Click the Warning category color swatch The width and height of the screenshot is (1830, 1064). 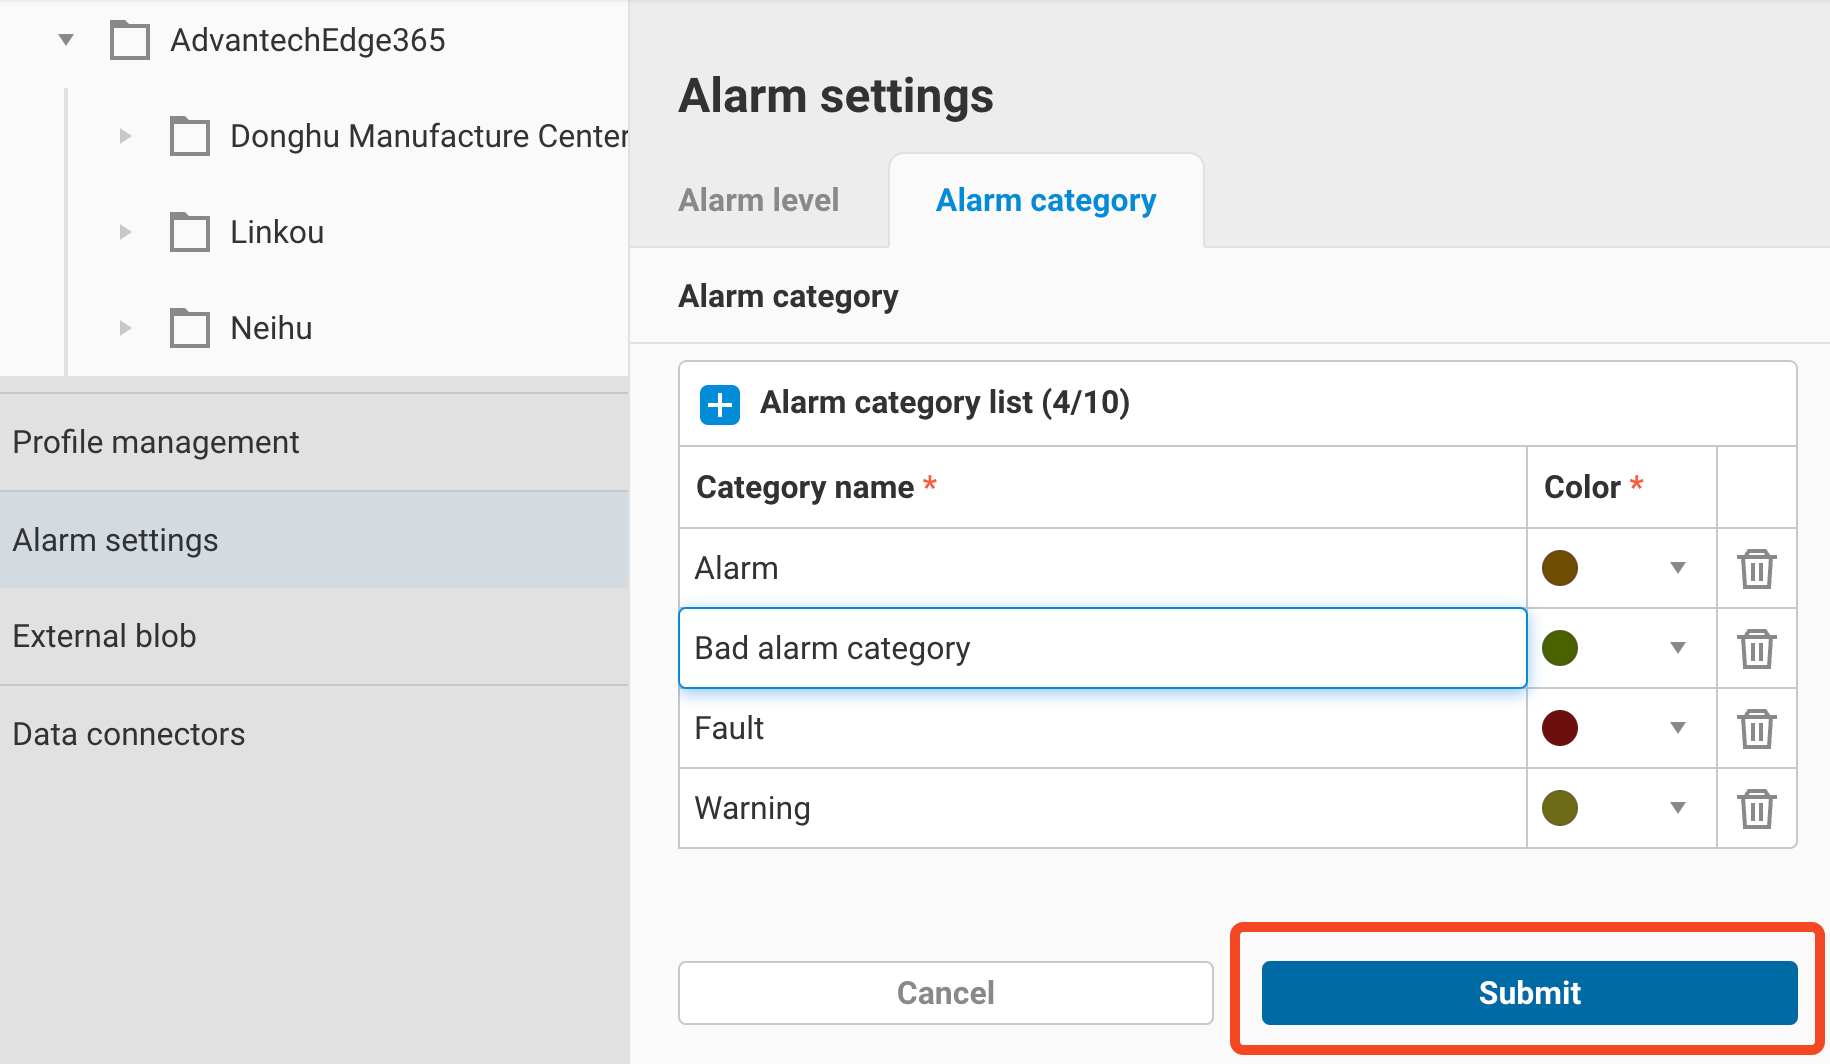(1560, 808)
